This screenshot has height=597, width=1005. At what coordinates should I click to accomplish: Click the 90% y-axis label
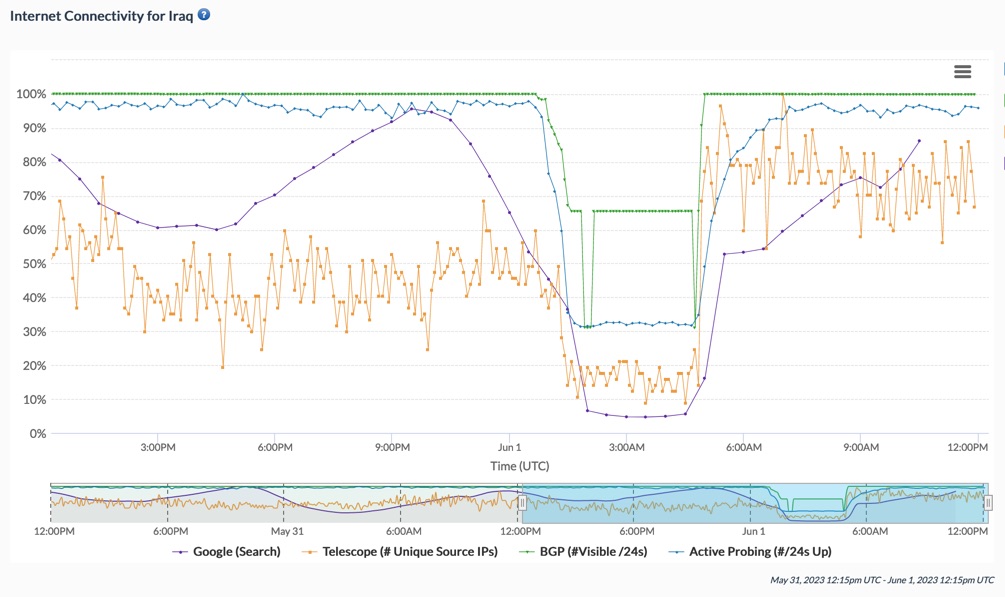tap(33, 128)
